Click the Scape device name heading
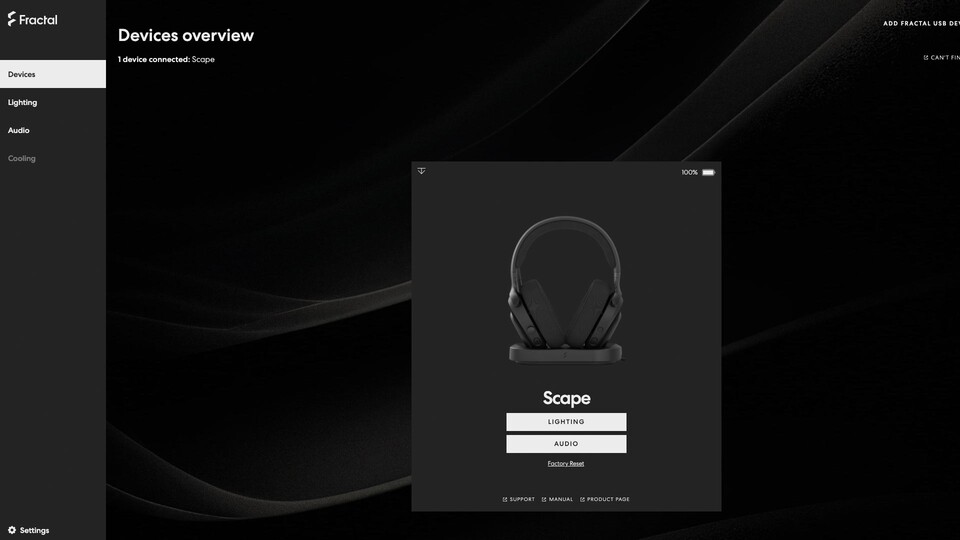 (x=566, y=399)
